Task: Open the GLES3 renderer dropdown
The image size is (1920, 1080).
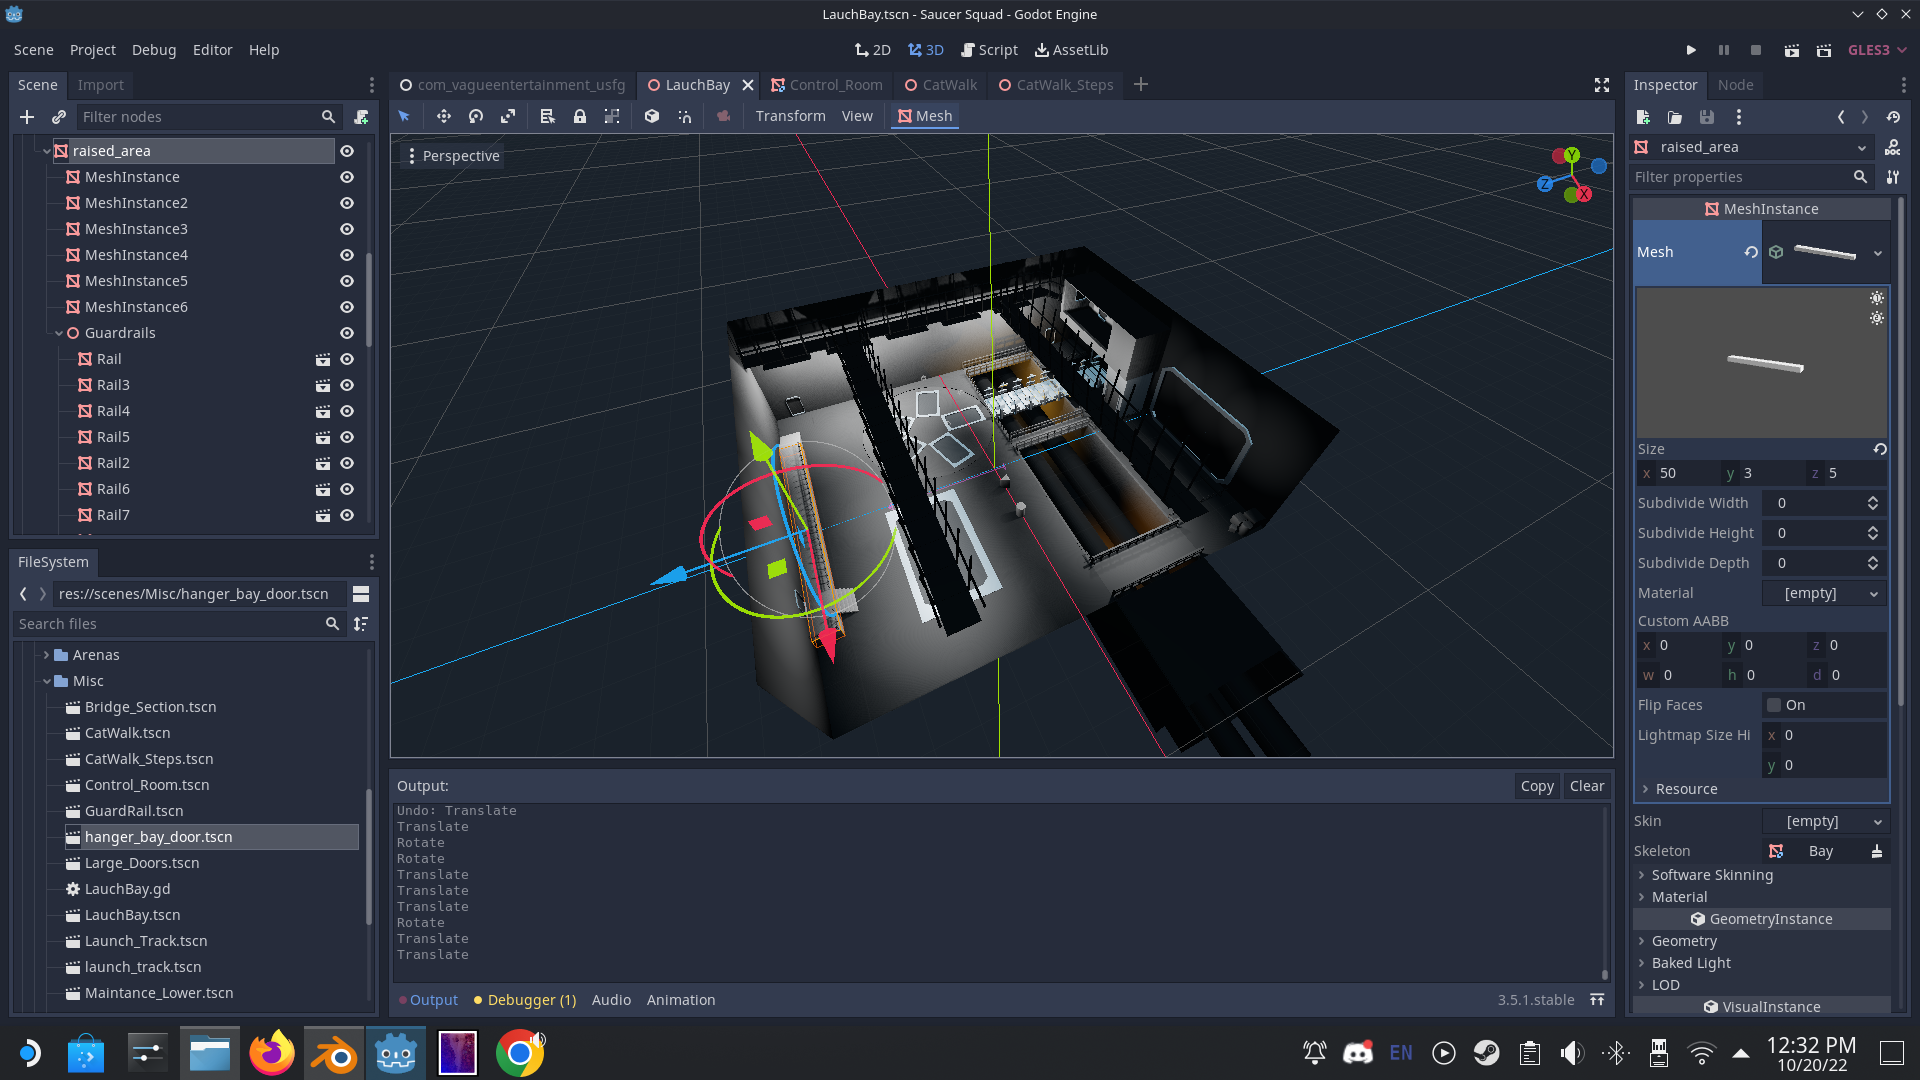Action: tap(1877, 50)
